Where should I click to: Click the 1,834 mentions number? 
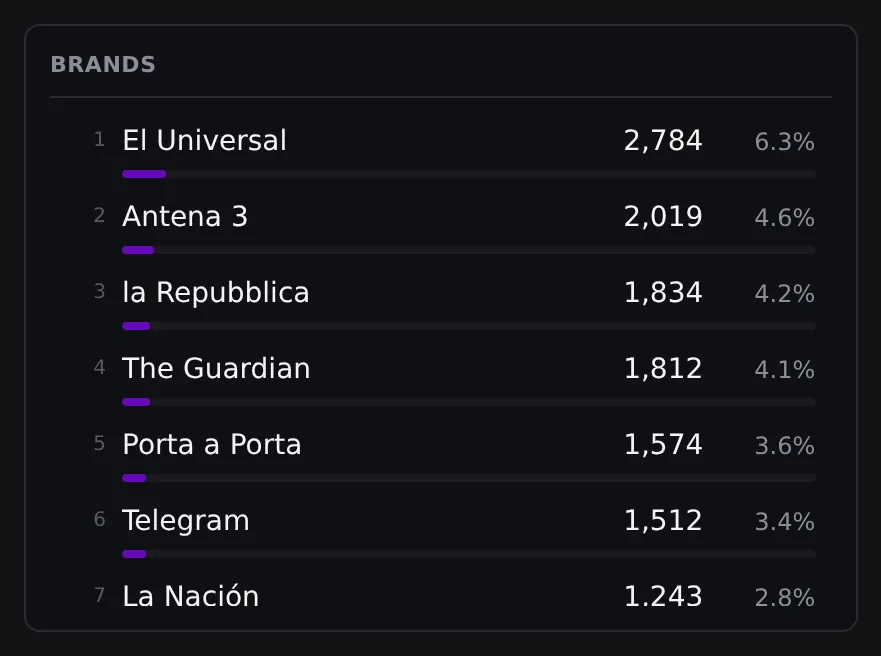(663, 292)
